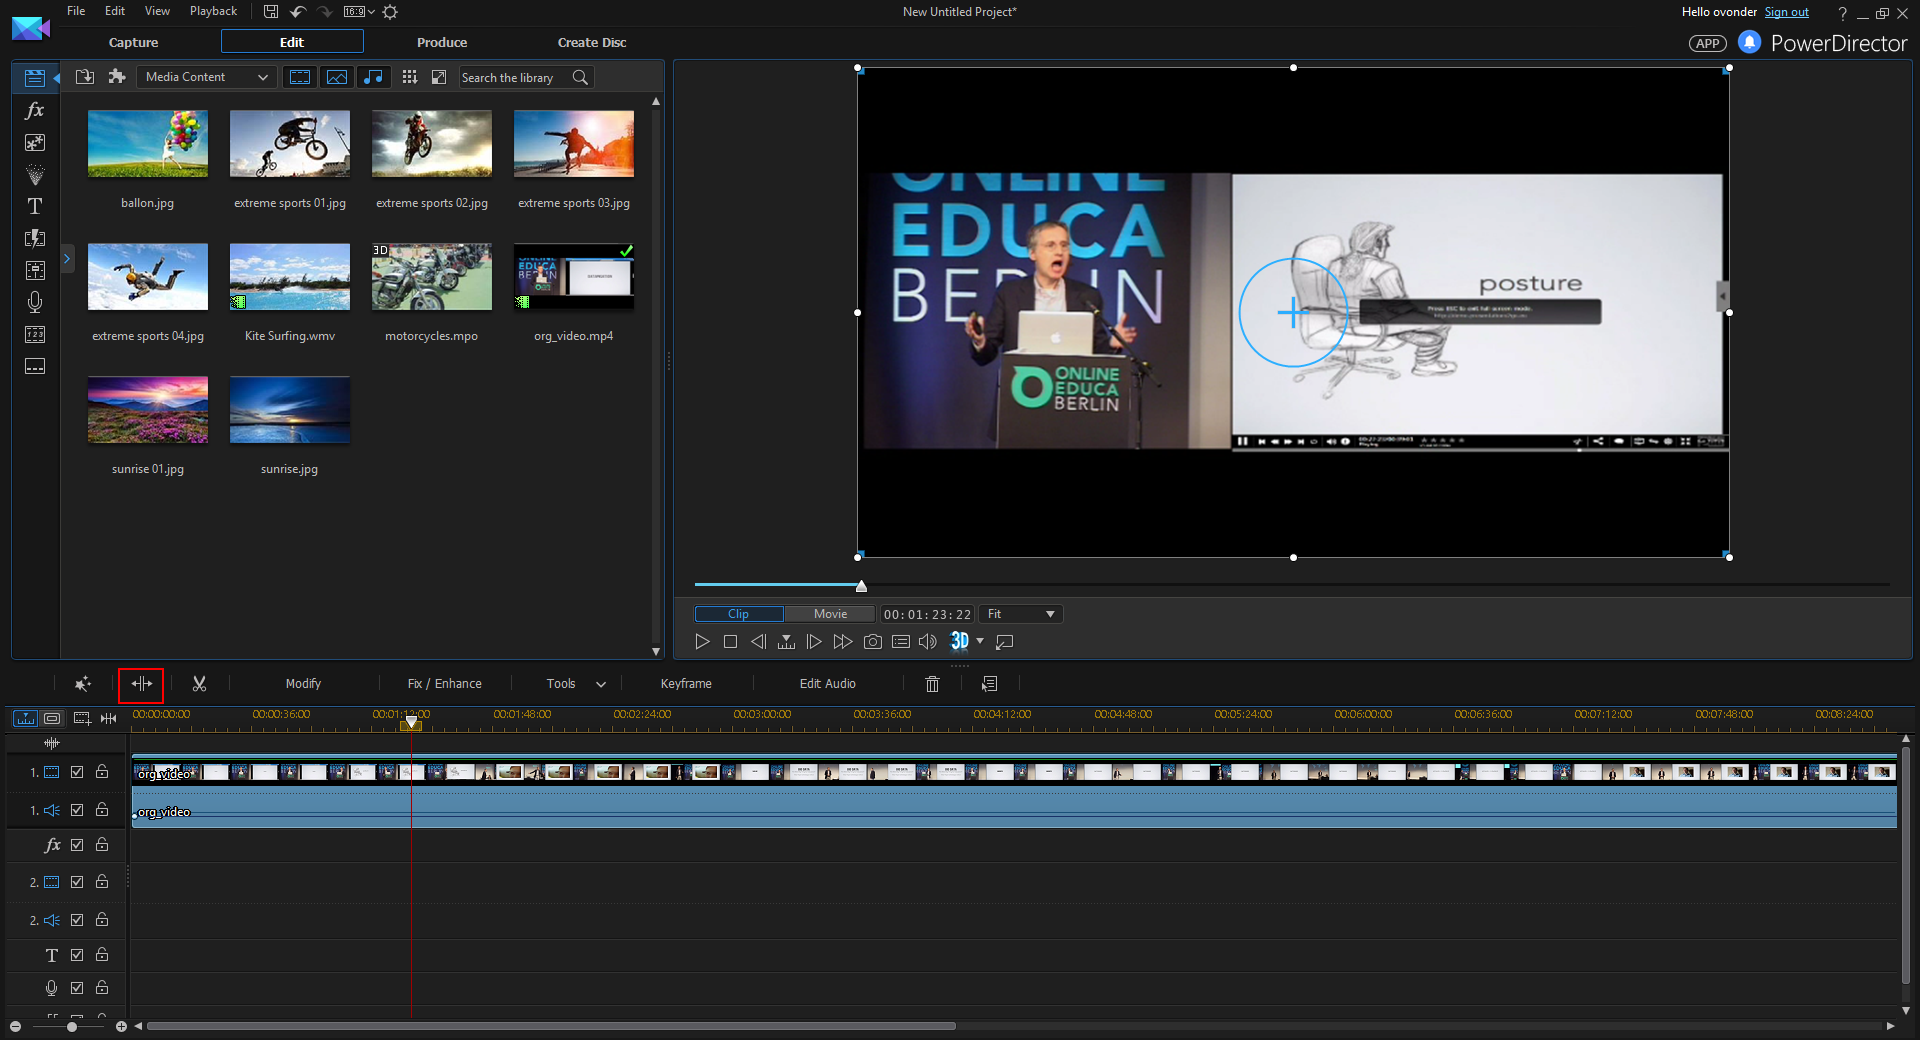The width and height of the screenshot is (1920, 1040).
Task: Click the fast forward button
Action: (x=843, y=642)
